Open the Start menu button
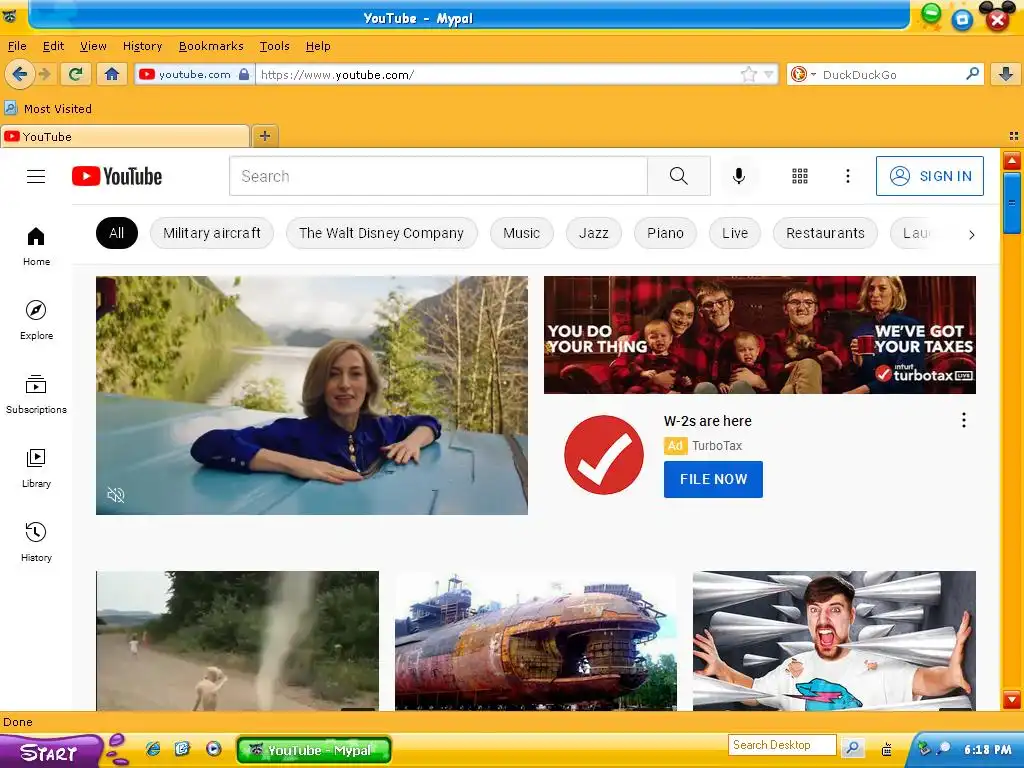The width and height of the screenshot is (1024, 768). pyautogui.click(x=50, y=752)
